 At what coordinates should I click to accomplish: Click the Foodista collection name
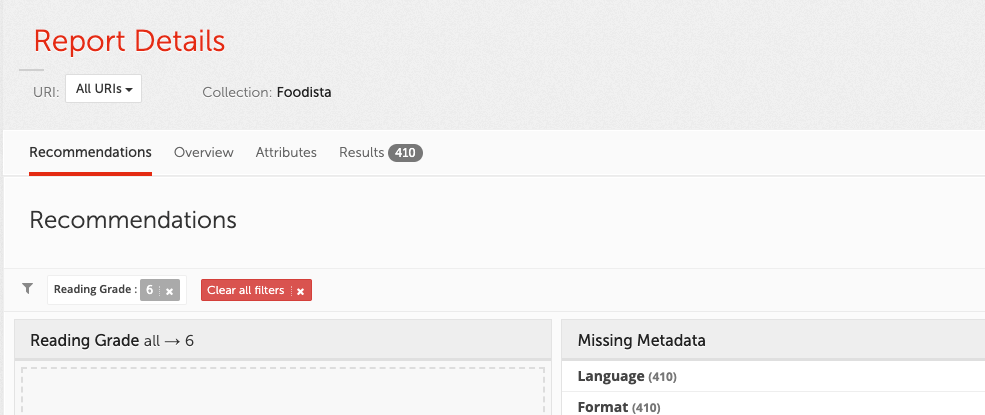coord(304,92)
